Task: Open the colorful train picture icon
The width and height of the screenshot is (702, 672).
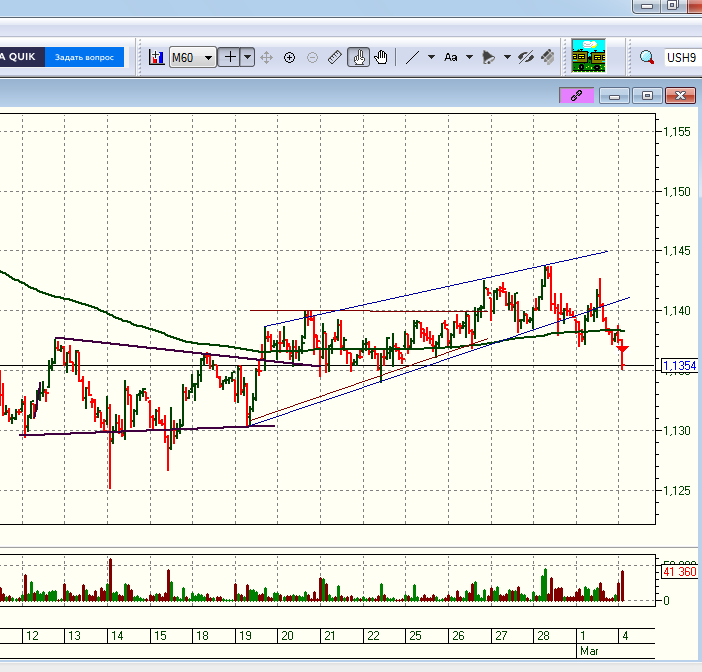Action: click(588, 56)
